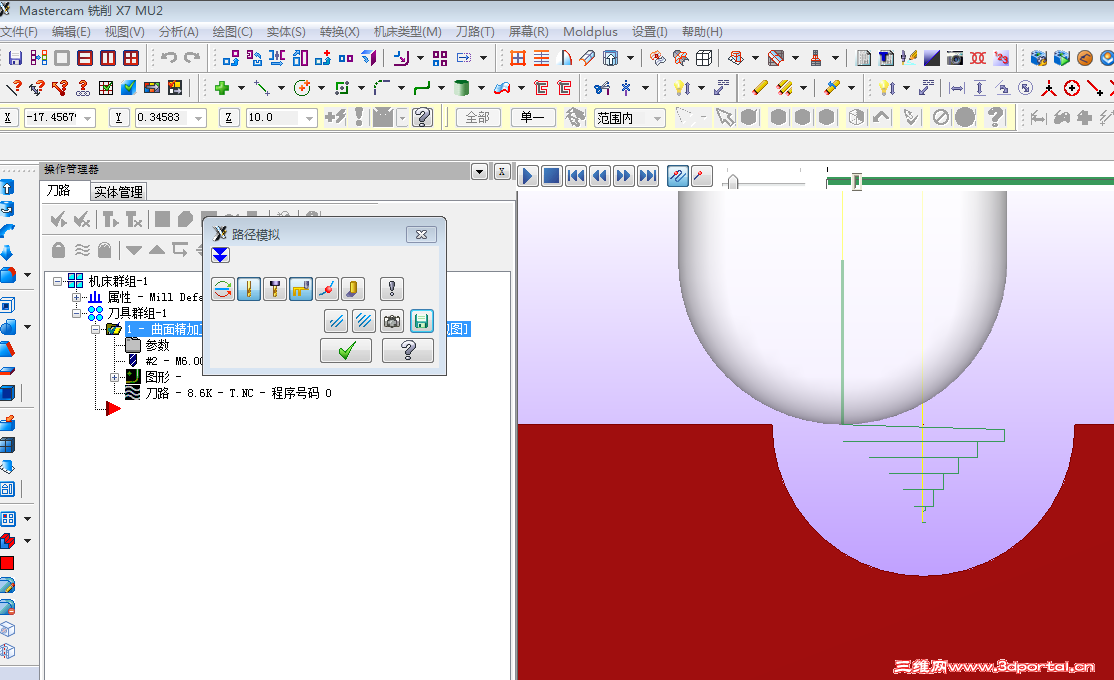
Task: Toggle endpoint markers on the toolpath
Action: click(x=327, y=288)
